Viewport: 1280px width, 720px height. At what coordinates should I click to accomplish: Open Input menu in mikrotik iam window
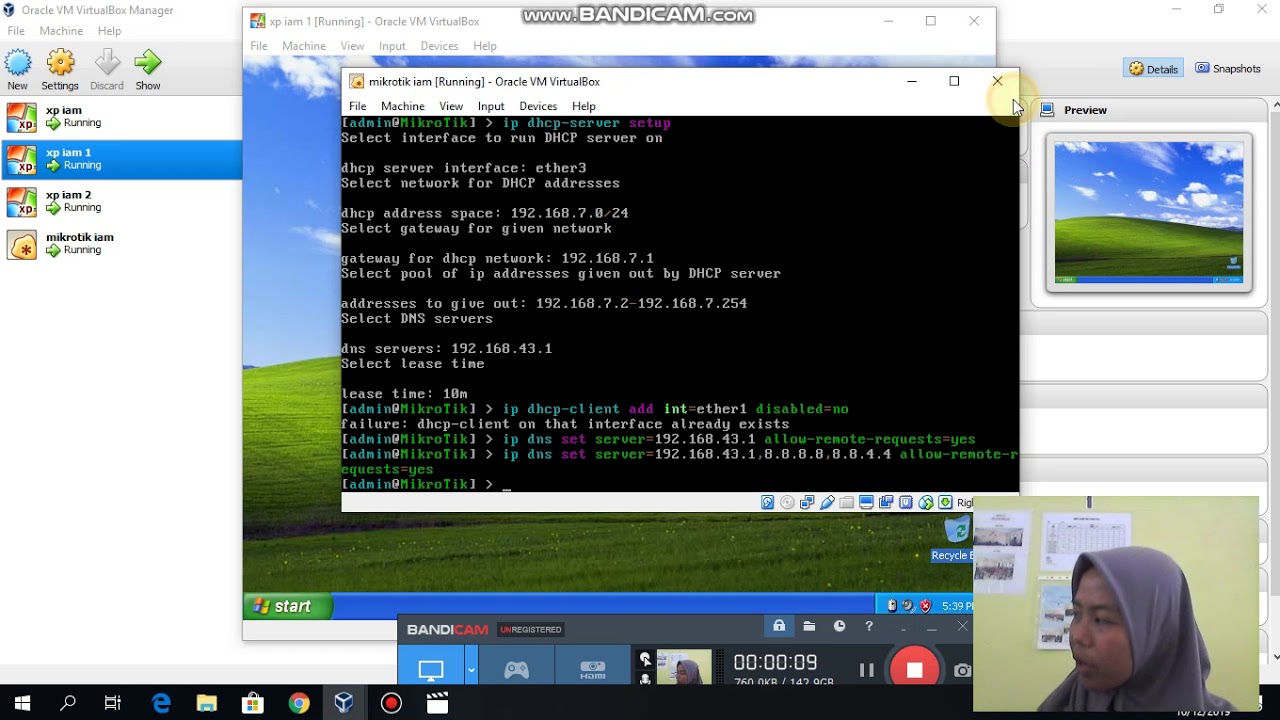[491, 106]
